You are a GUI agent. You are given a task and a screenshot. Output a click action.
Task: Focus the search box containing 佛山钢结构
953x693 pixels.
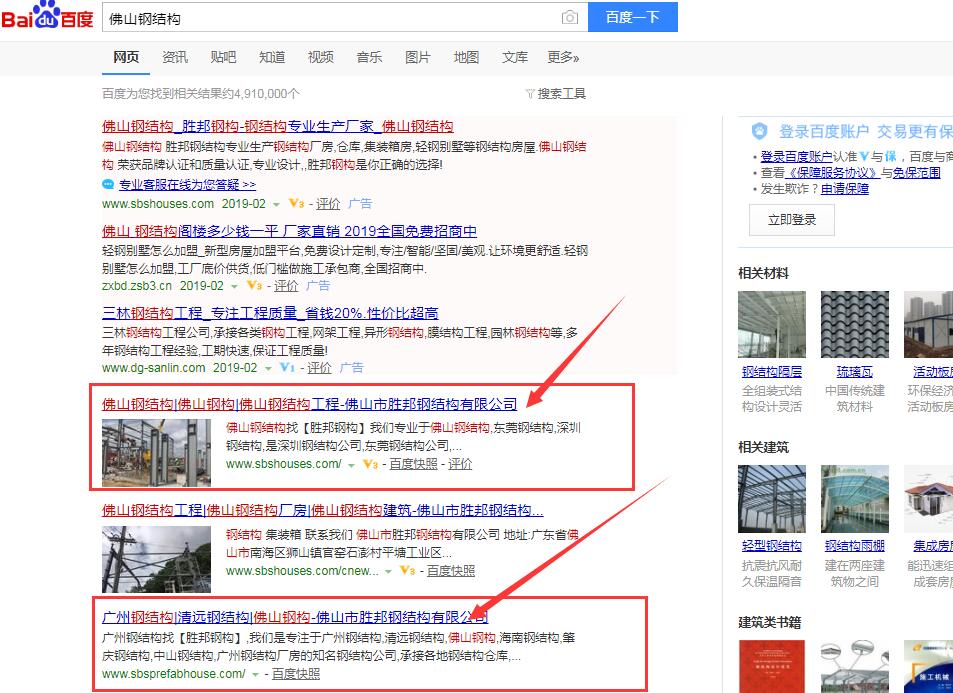coord(330,18)
